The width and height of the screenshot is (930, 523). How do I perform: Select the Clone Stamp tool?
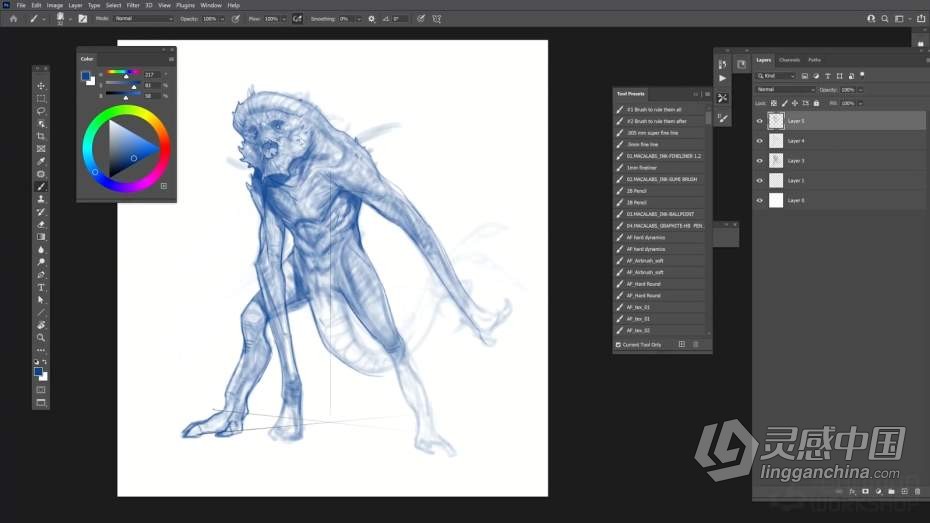click(41, 199)
